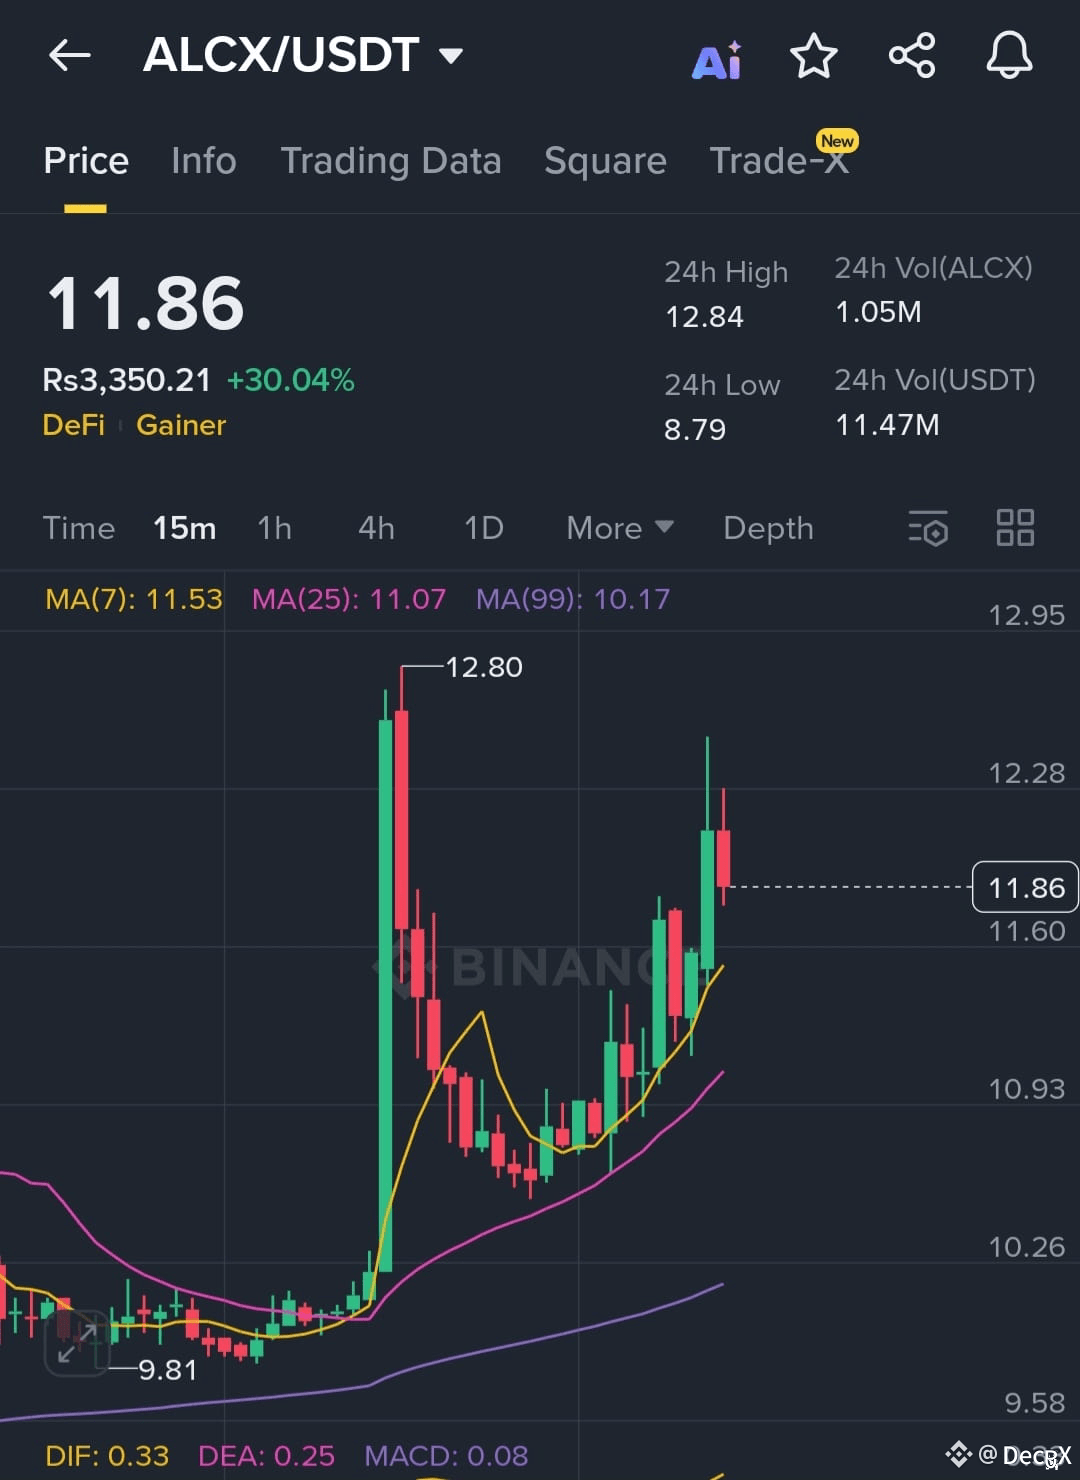This screenshot has width=1080, height=1480.
Task: Select the current price label 11.86
Action: point(1024,887)
